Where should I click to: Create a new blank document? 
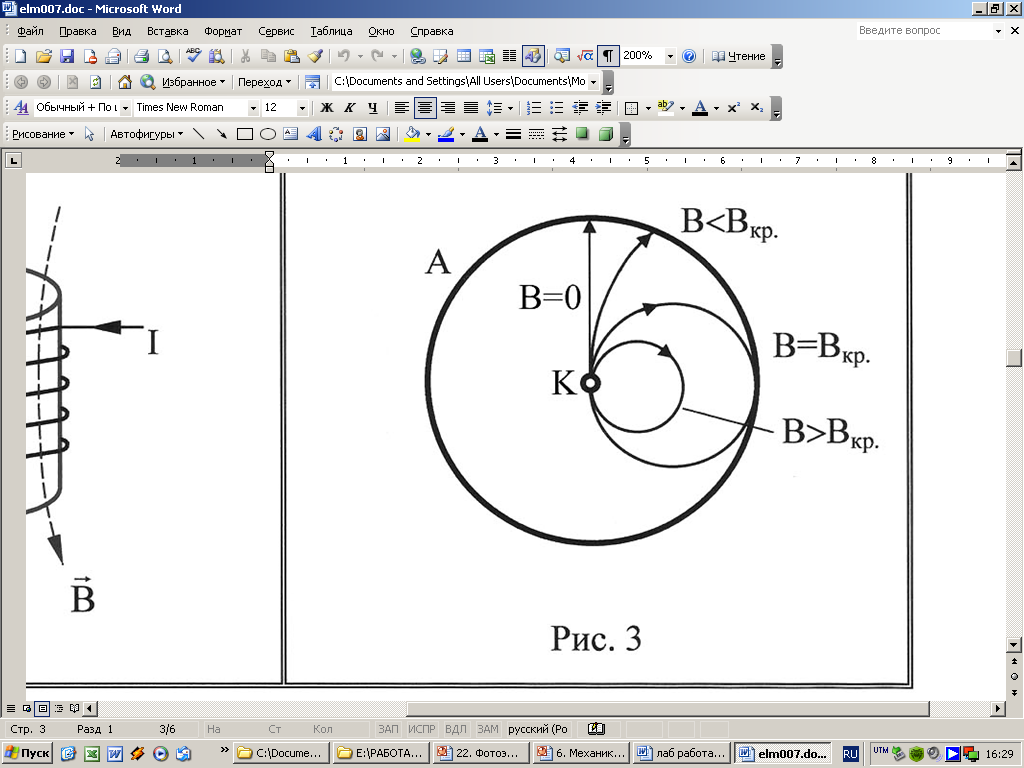20,56
